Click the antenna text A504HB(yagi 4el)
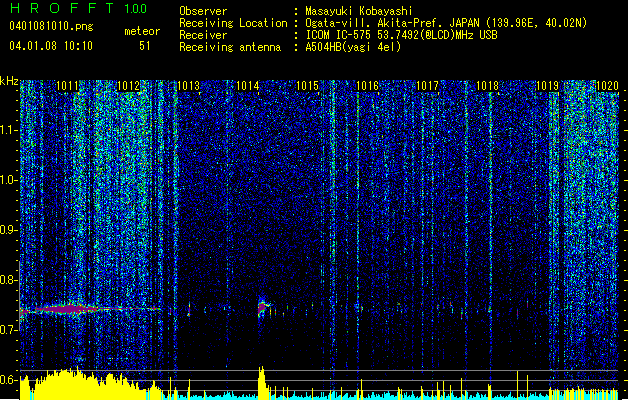This screenshot has height=400, width=629. coord(353,47)
